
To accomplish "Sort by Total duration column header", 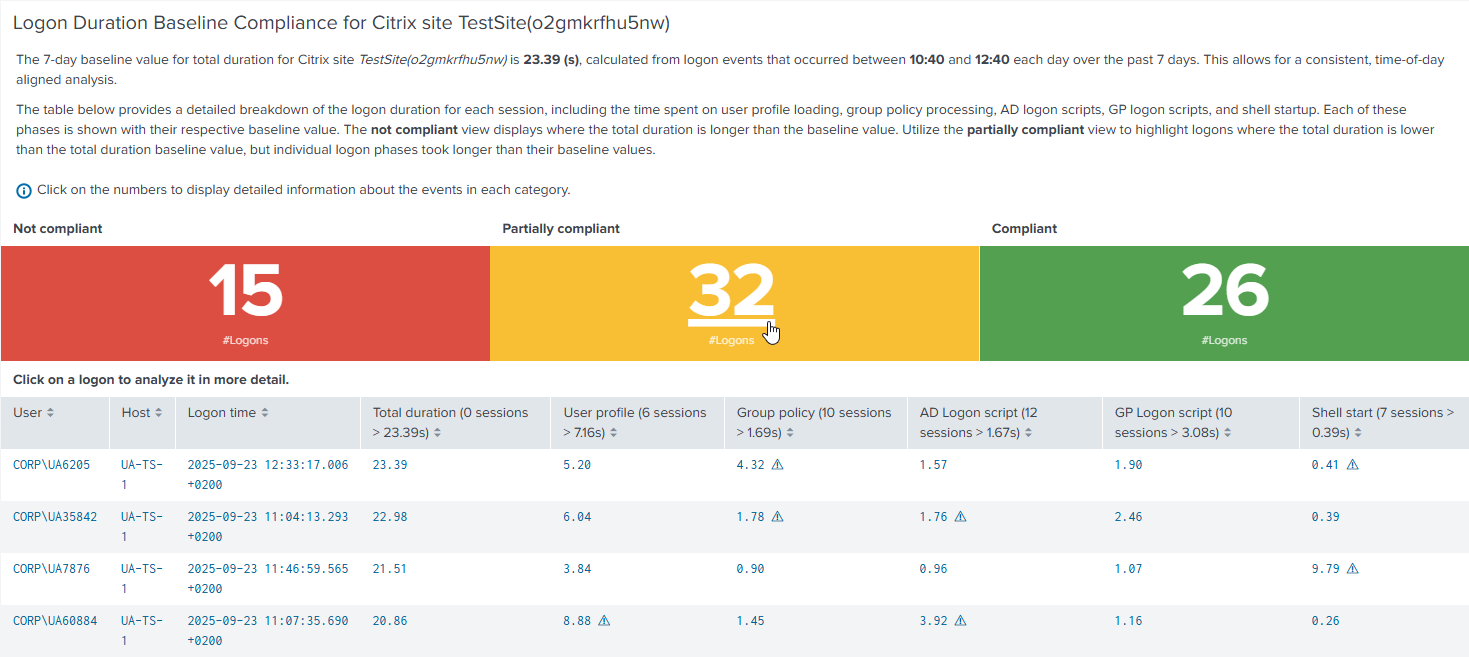I will tap(438, 433).
